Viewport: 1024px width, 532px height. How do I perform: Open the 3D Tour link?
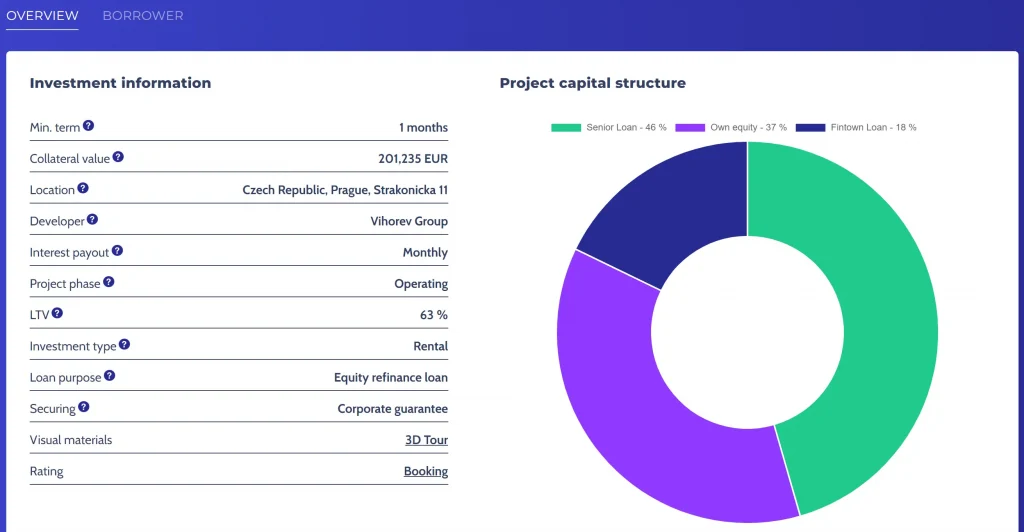pos(426,440)
